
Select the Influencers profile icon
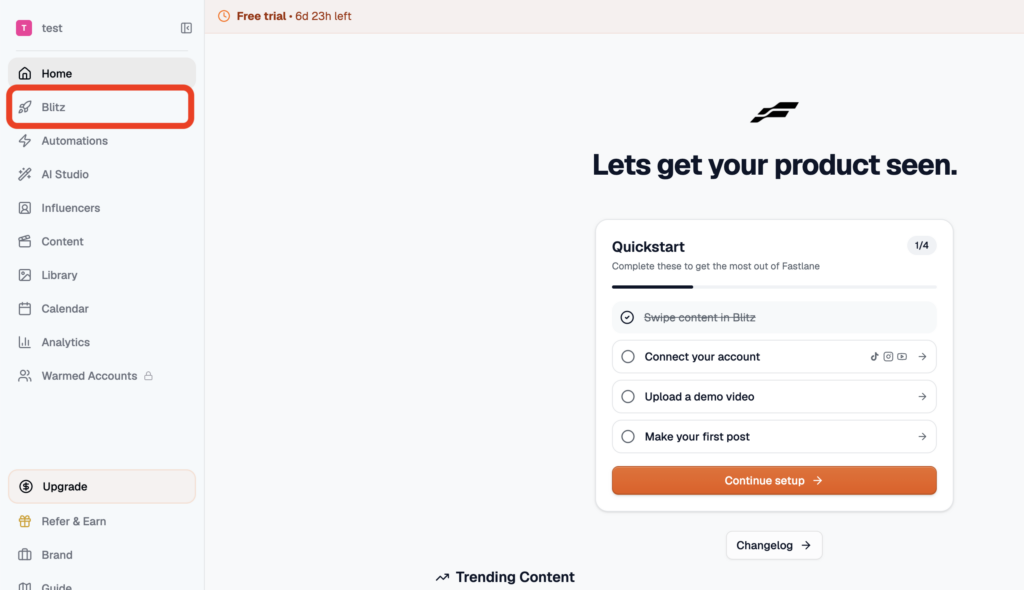pos(25,208)
